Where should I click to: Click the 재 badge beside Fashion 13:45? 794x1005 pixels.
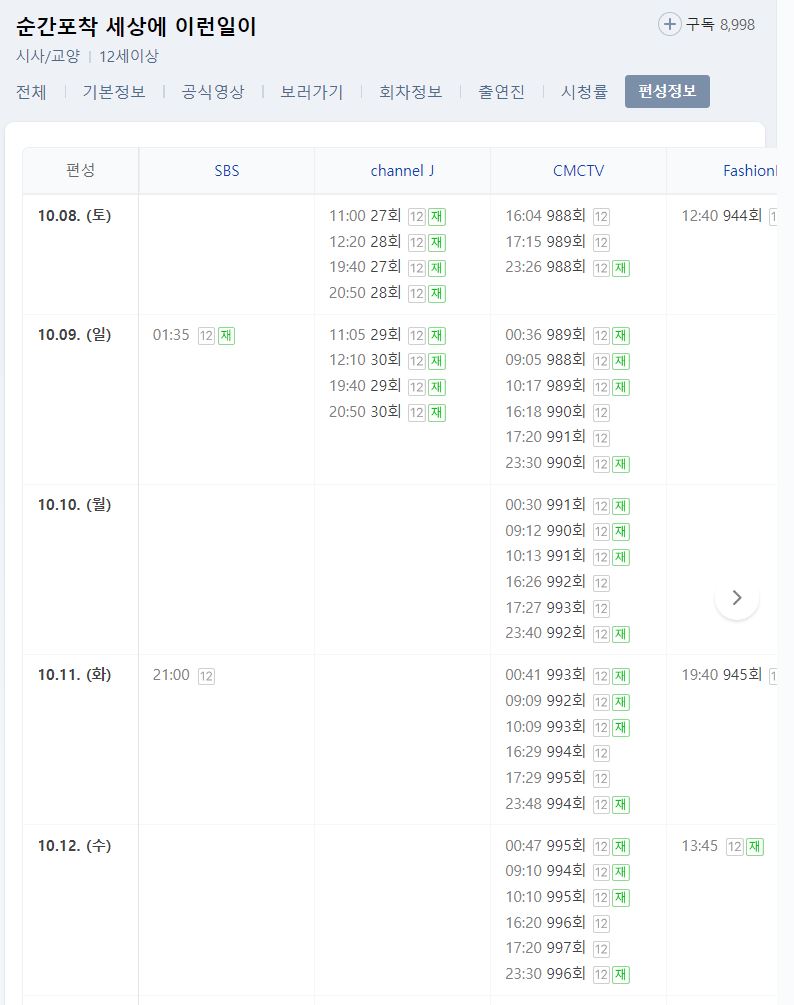(x=755, y=847)
